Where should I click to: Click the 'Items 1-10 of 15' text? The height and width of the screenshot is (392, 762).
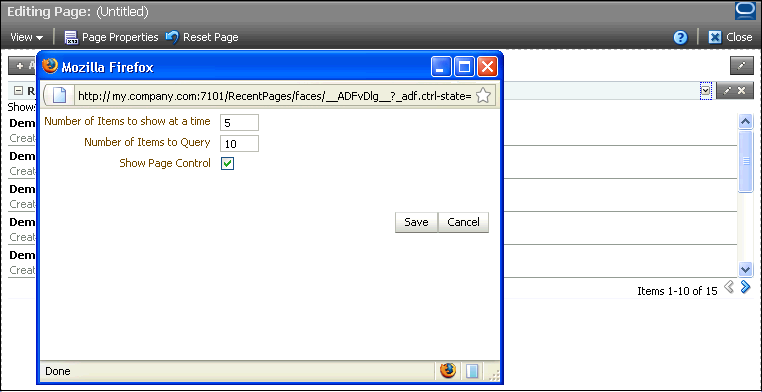point(677,291)
